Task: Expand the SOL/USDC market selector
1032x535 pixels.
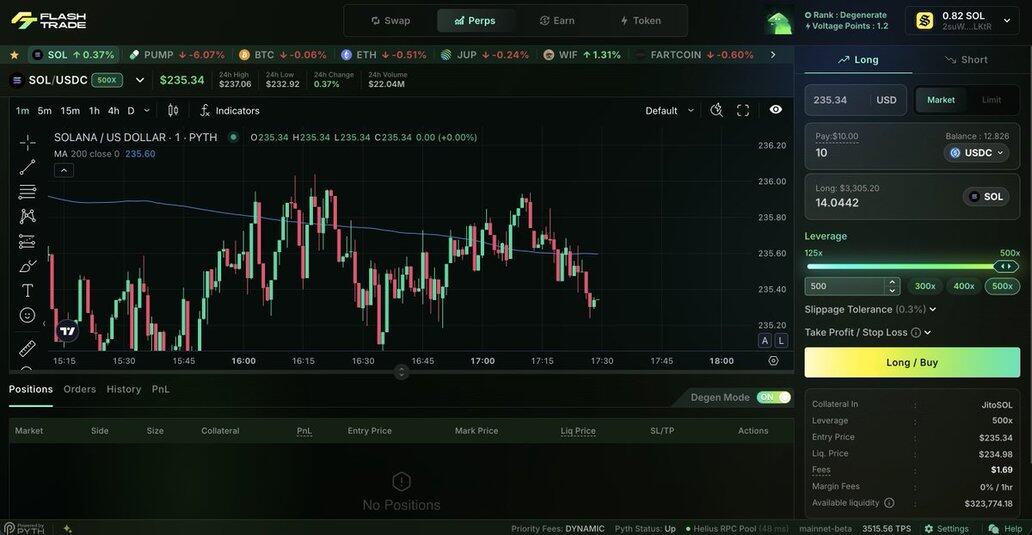Action: (140, 80)
